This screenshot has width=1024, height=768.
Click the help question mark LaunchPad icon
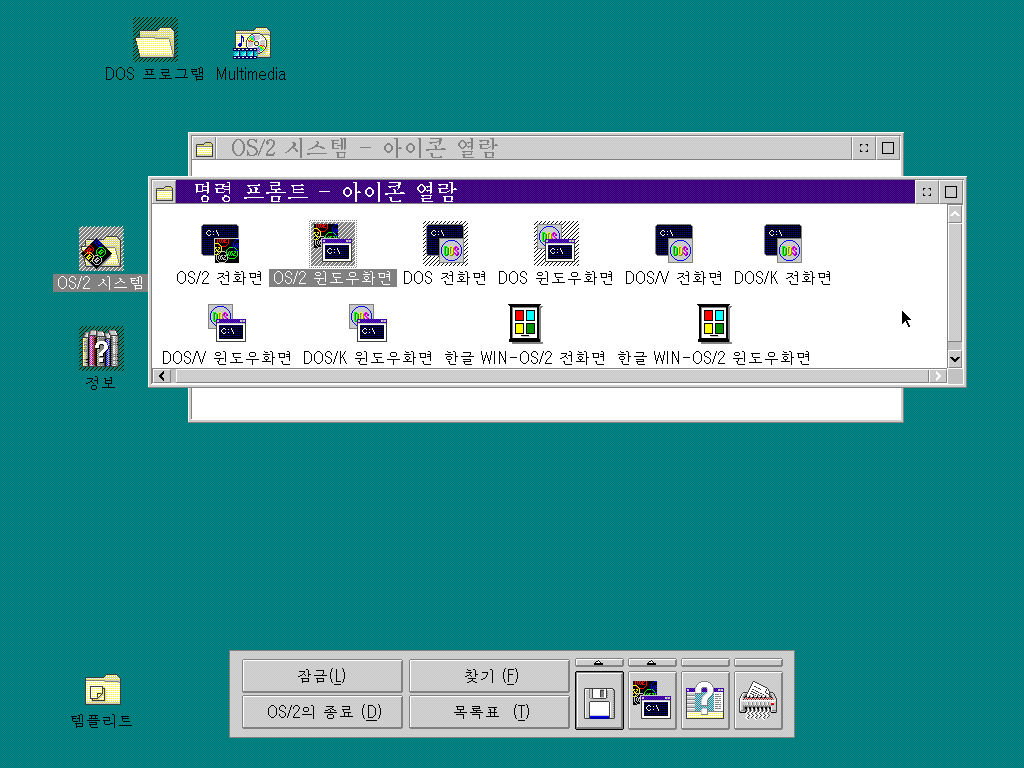click(x=705, y=701)
